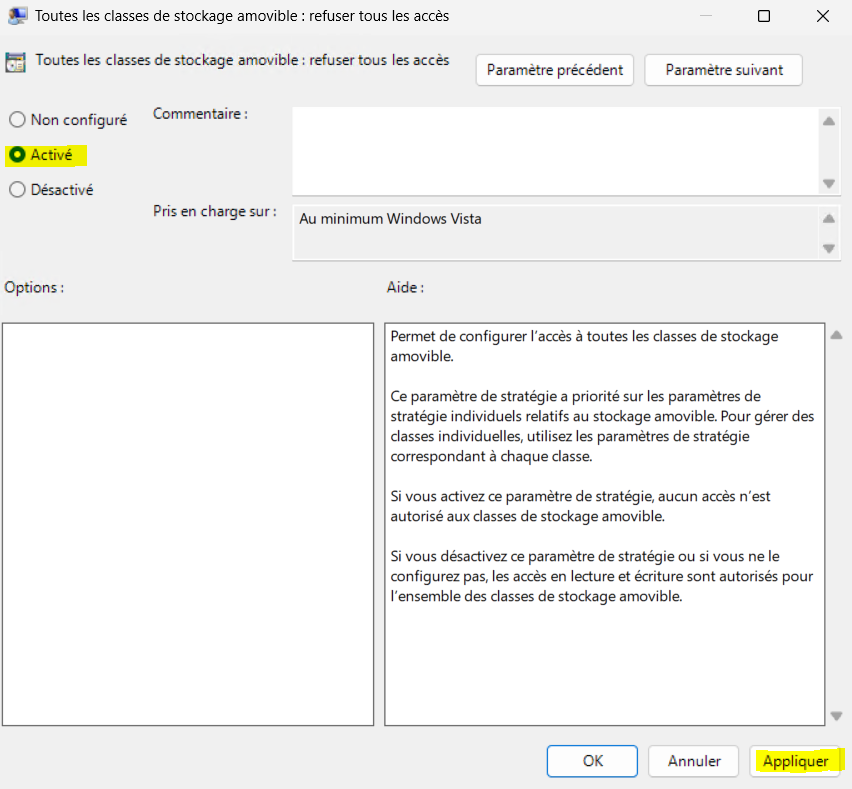Click the Commentaire box scroll up arrow
Image resolution: width=852 pixels, height=789 pixels.
click(x=828, y=121)
